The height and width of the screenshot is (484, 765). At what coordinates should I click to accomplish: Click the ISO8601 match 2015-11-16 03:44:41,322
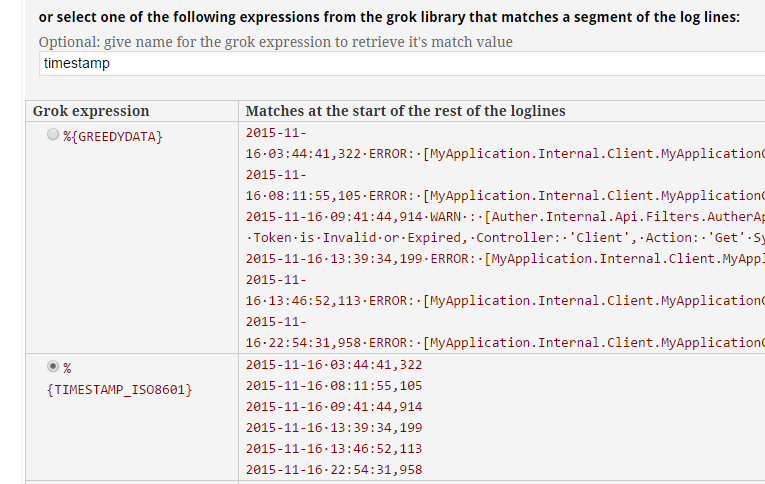tap(334, 365)
